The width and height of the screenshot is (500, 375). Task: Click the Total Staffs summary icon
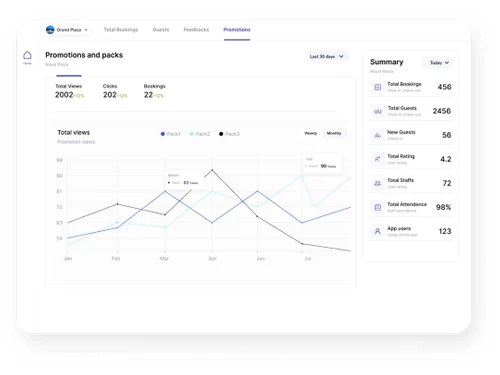tap(377, 183)
